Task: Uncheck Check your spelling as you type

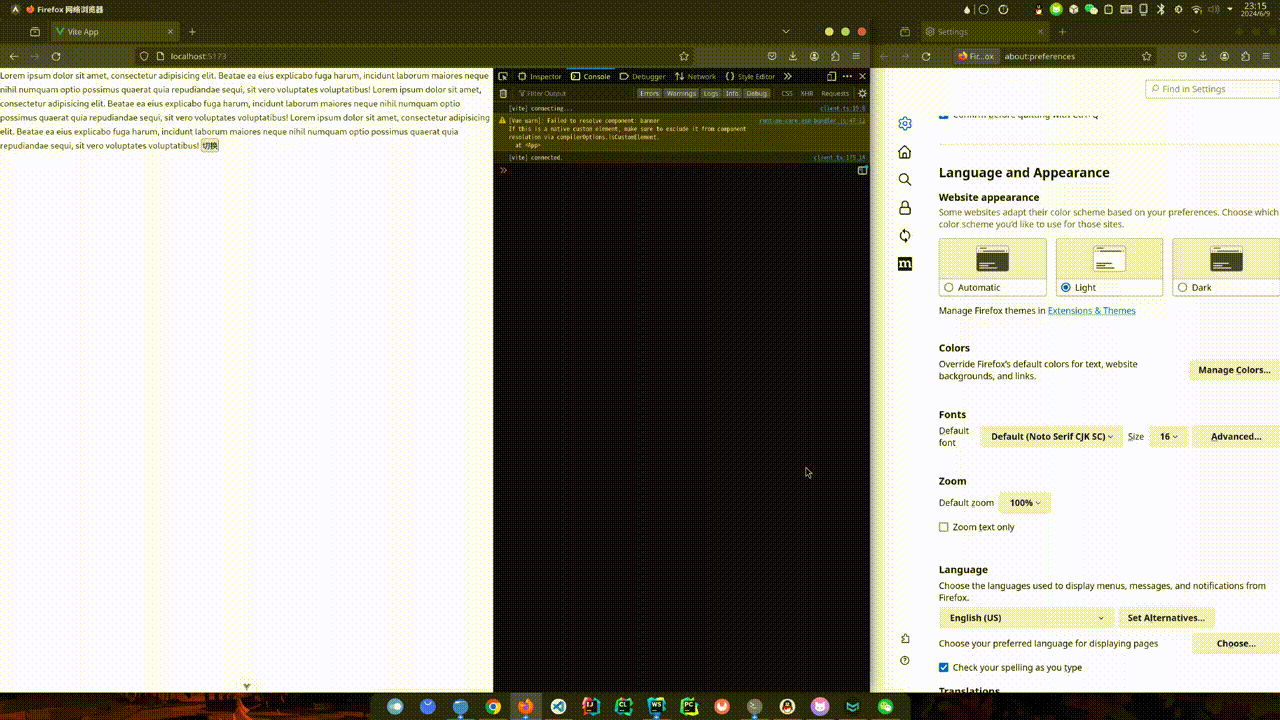Action: (944, 667)
